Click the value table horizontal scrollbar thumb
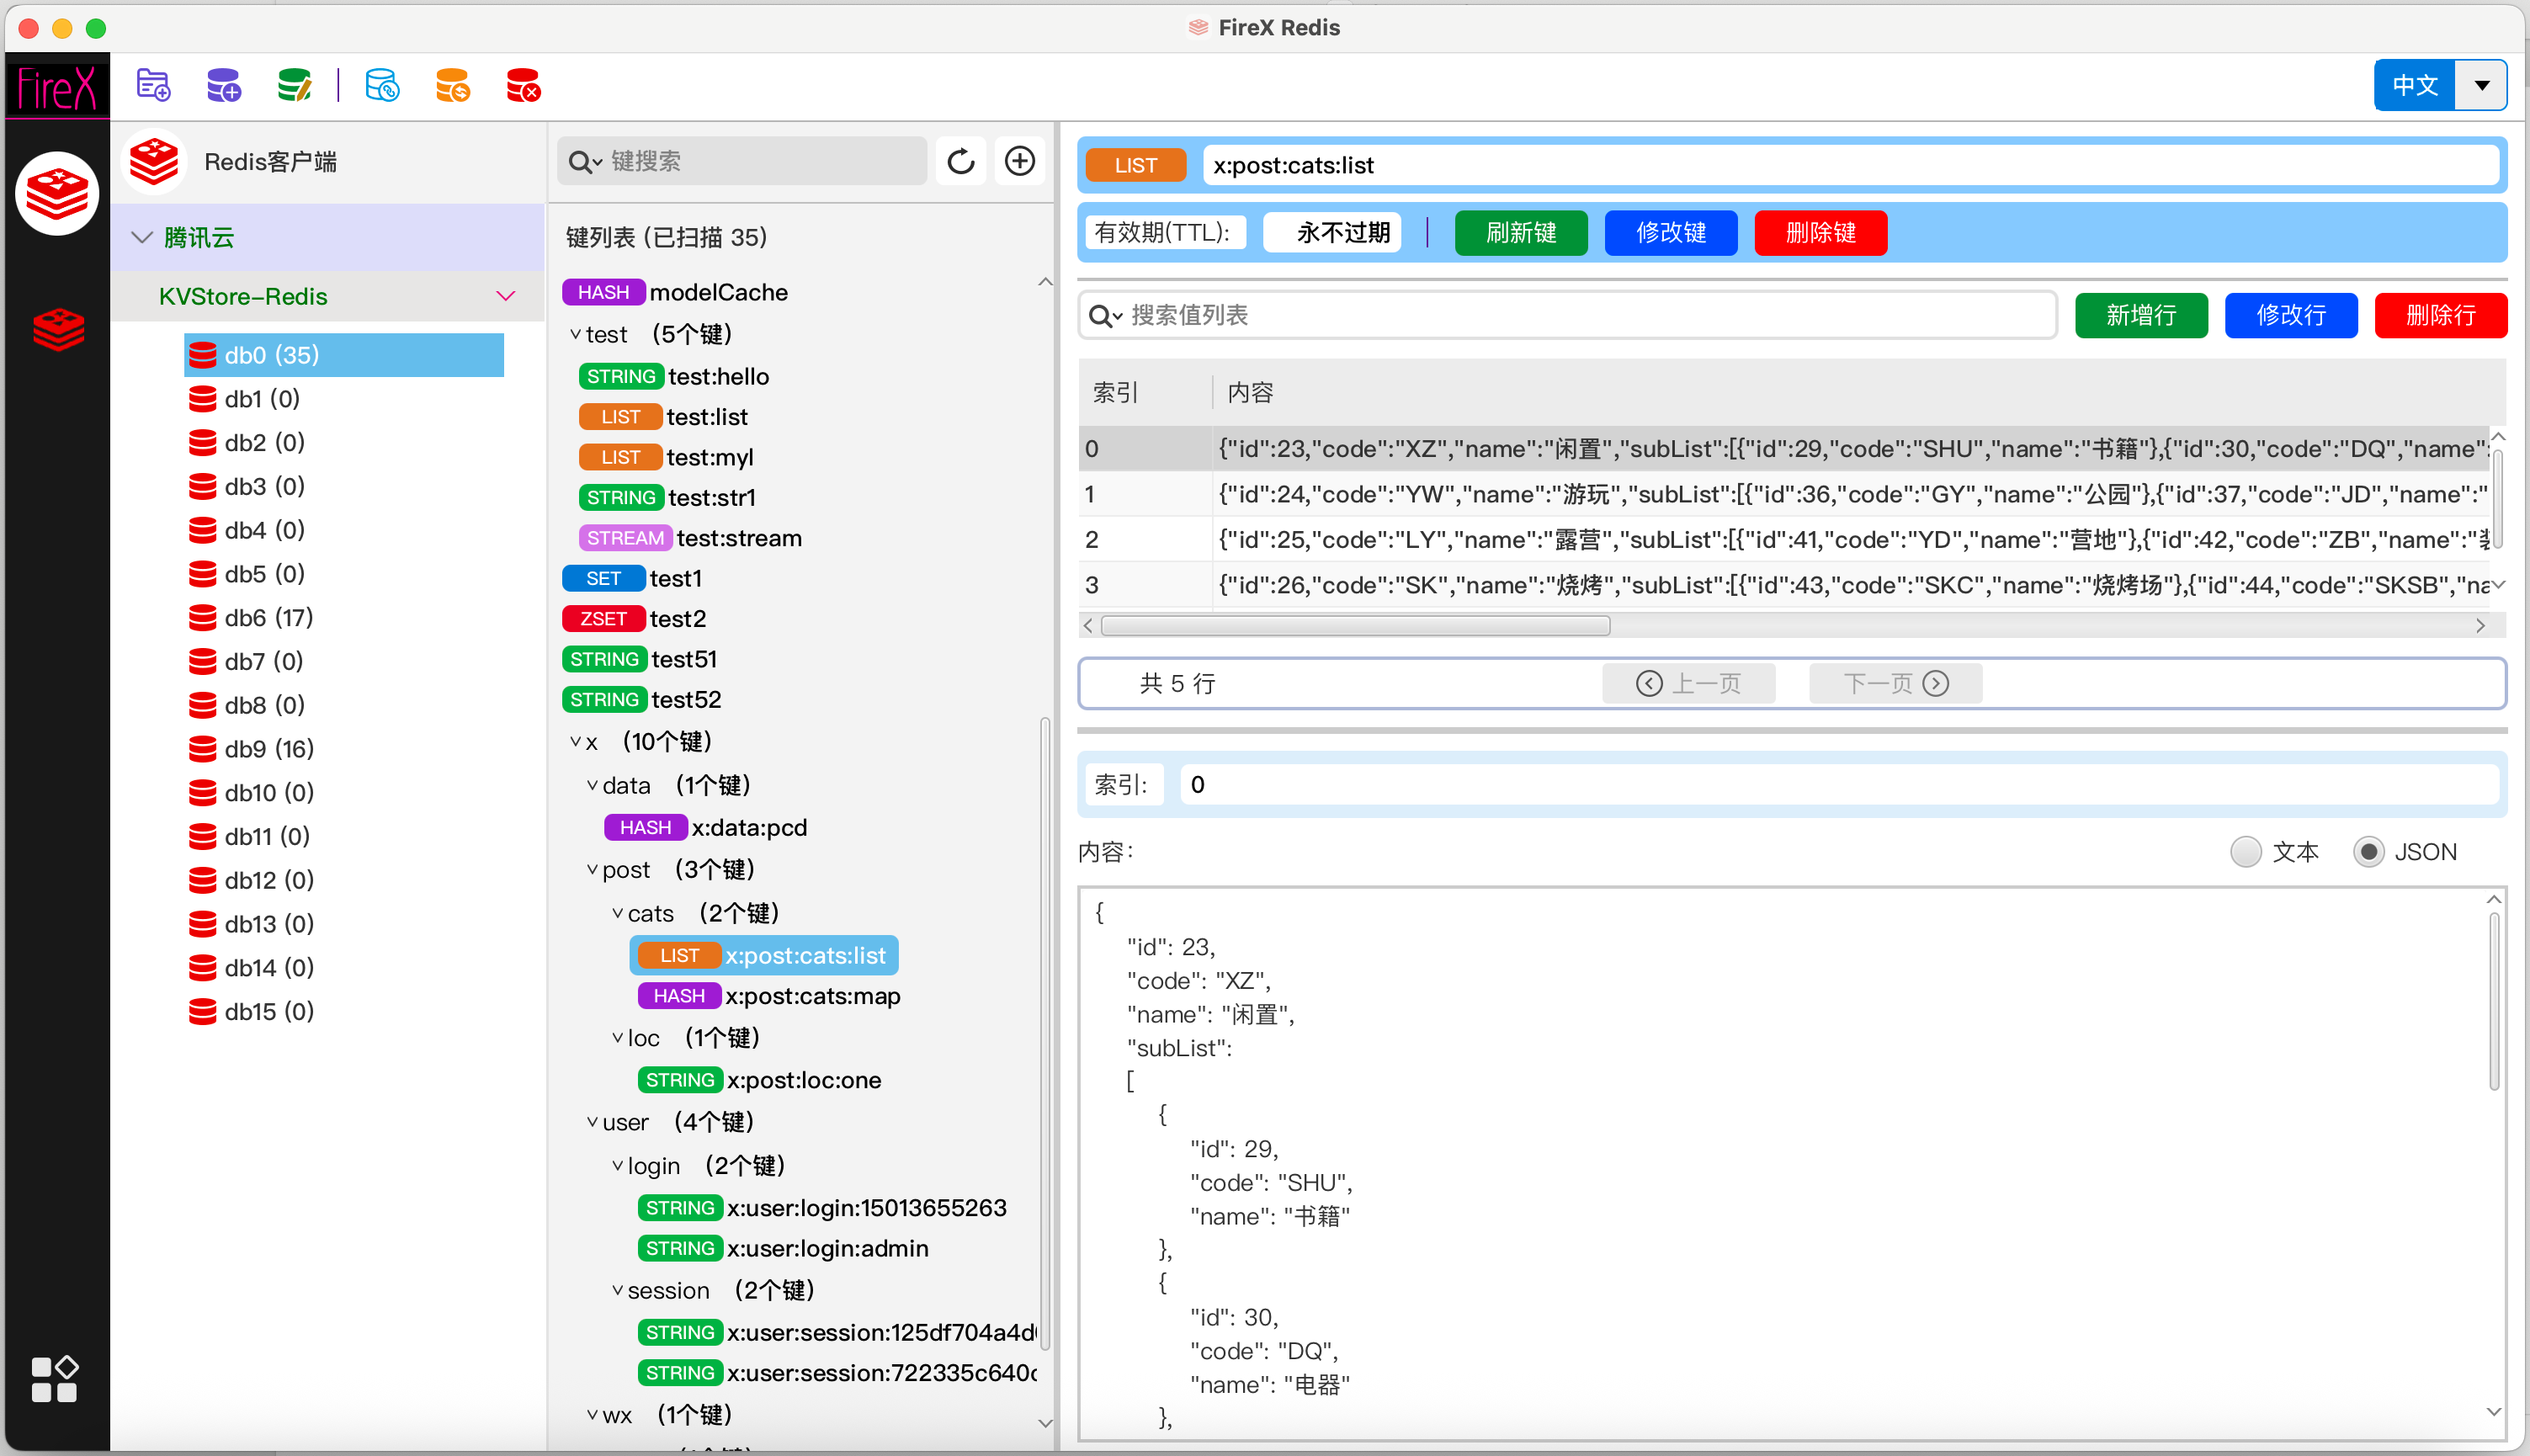Viewport: 2530px width, 1456px height. click(x=1355, y=626)
